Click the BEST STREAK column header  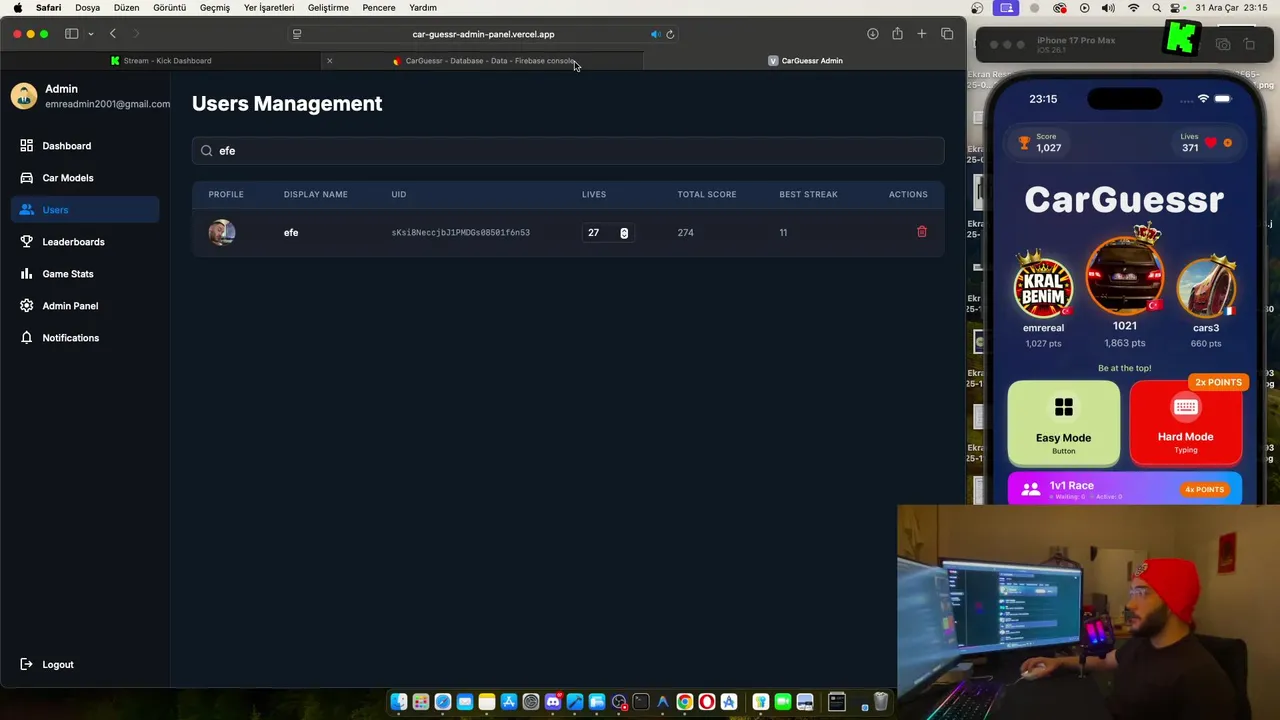pos(809,194)
